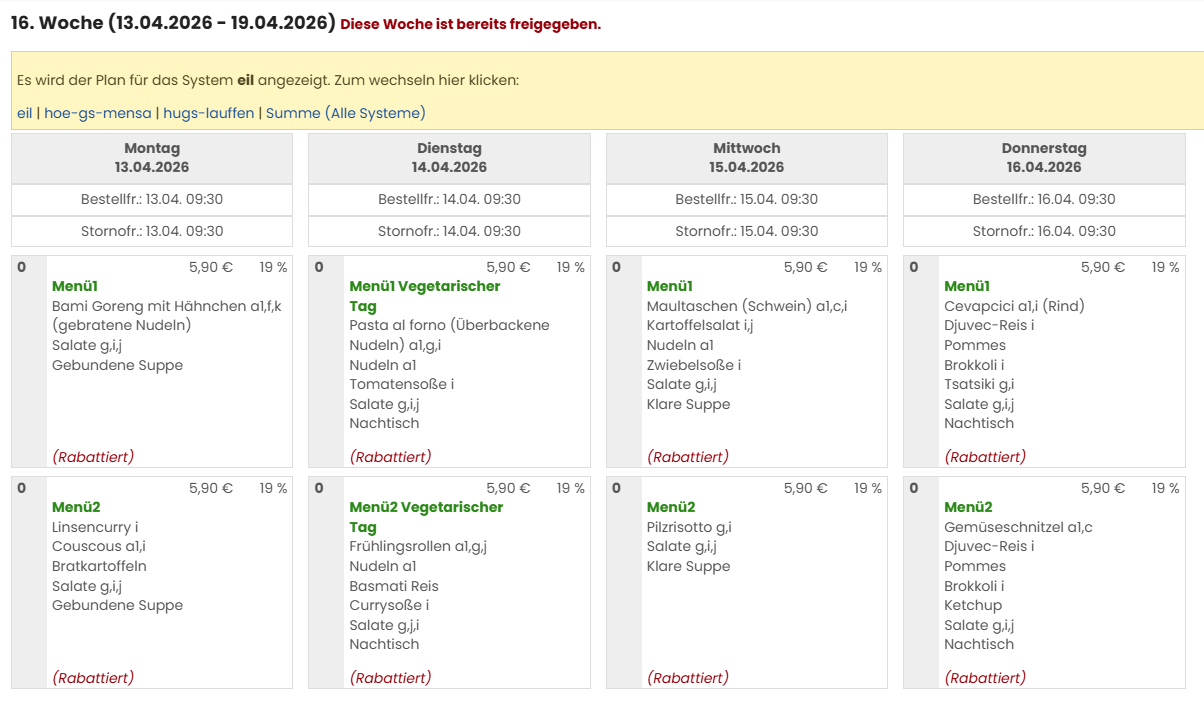Screen dimensions: 1204x706
Task: Select Thursday's Menü2 title above Gemüseschnitzel
Action: (967, 507)
